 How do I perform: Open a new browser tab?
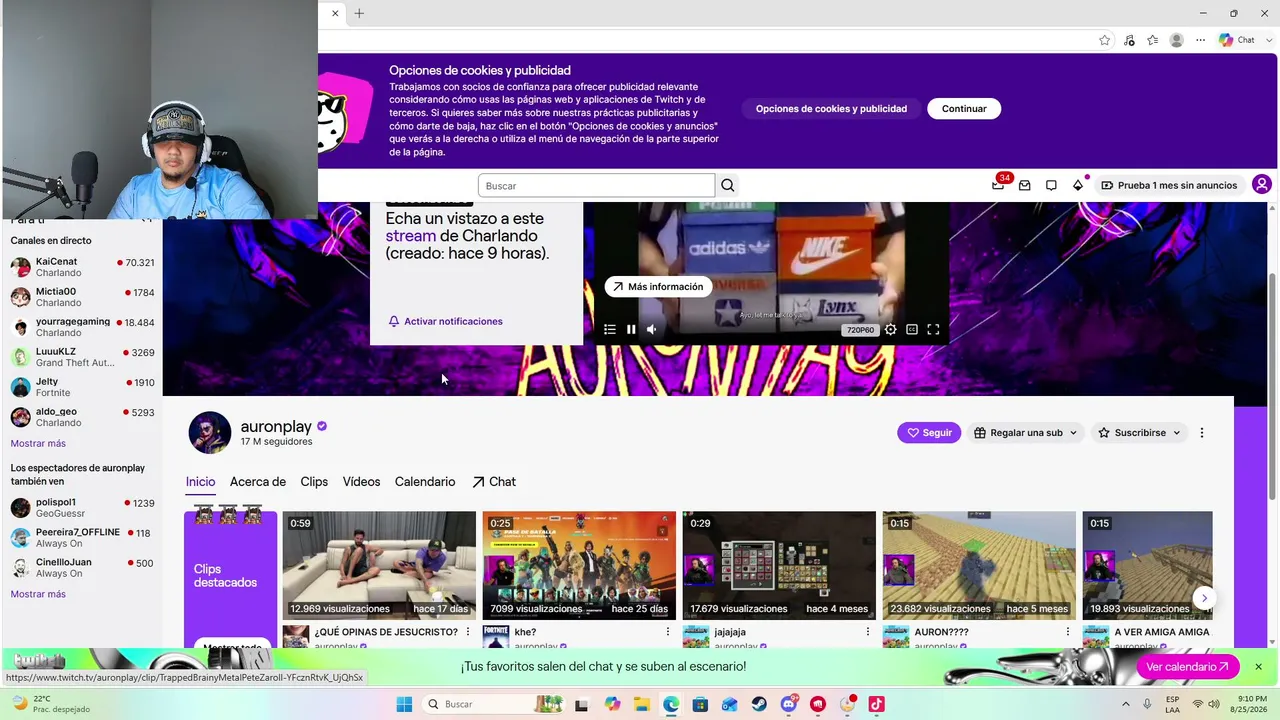point(359,13)
